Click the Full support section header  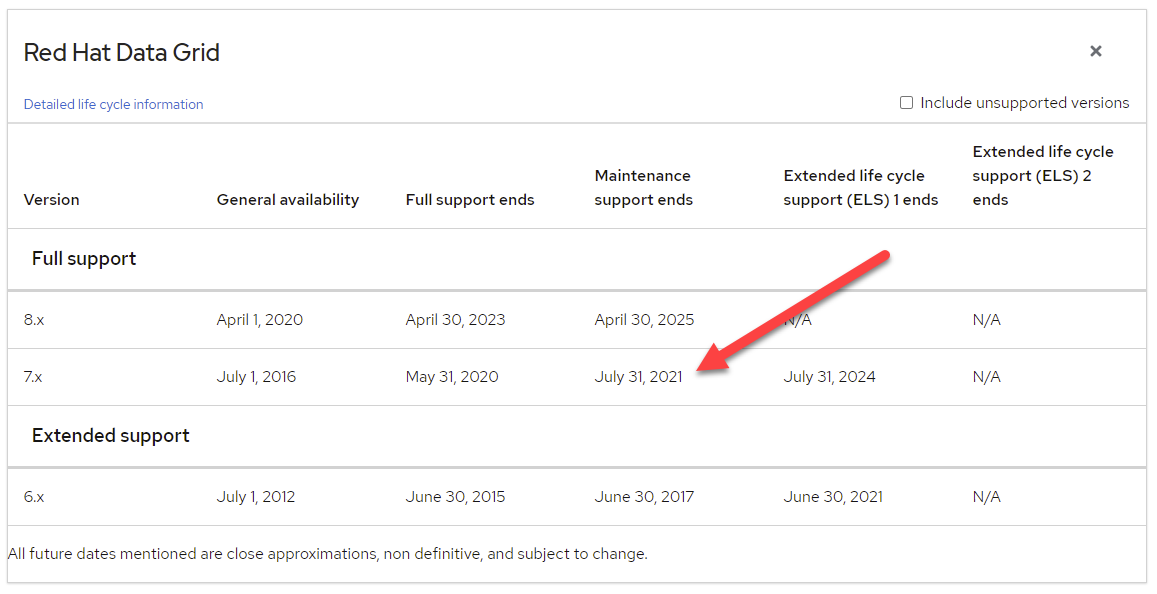(x=84, y=258)
